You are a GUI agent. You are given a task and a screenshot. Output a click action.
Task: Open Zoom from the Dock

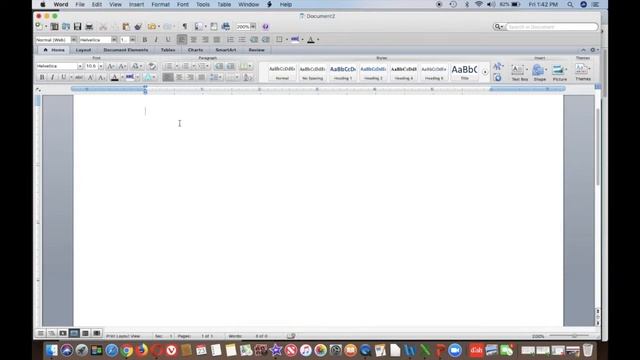pos(455,350)
